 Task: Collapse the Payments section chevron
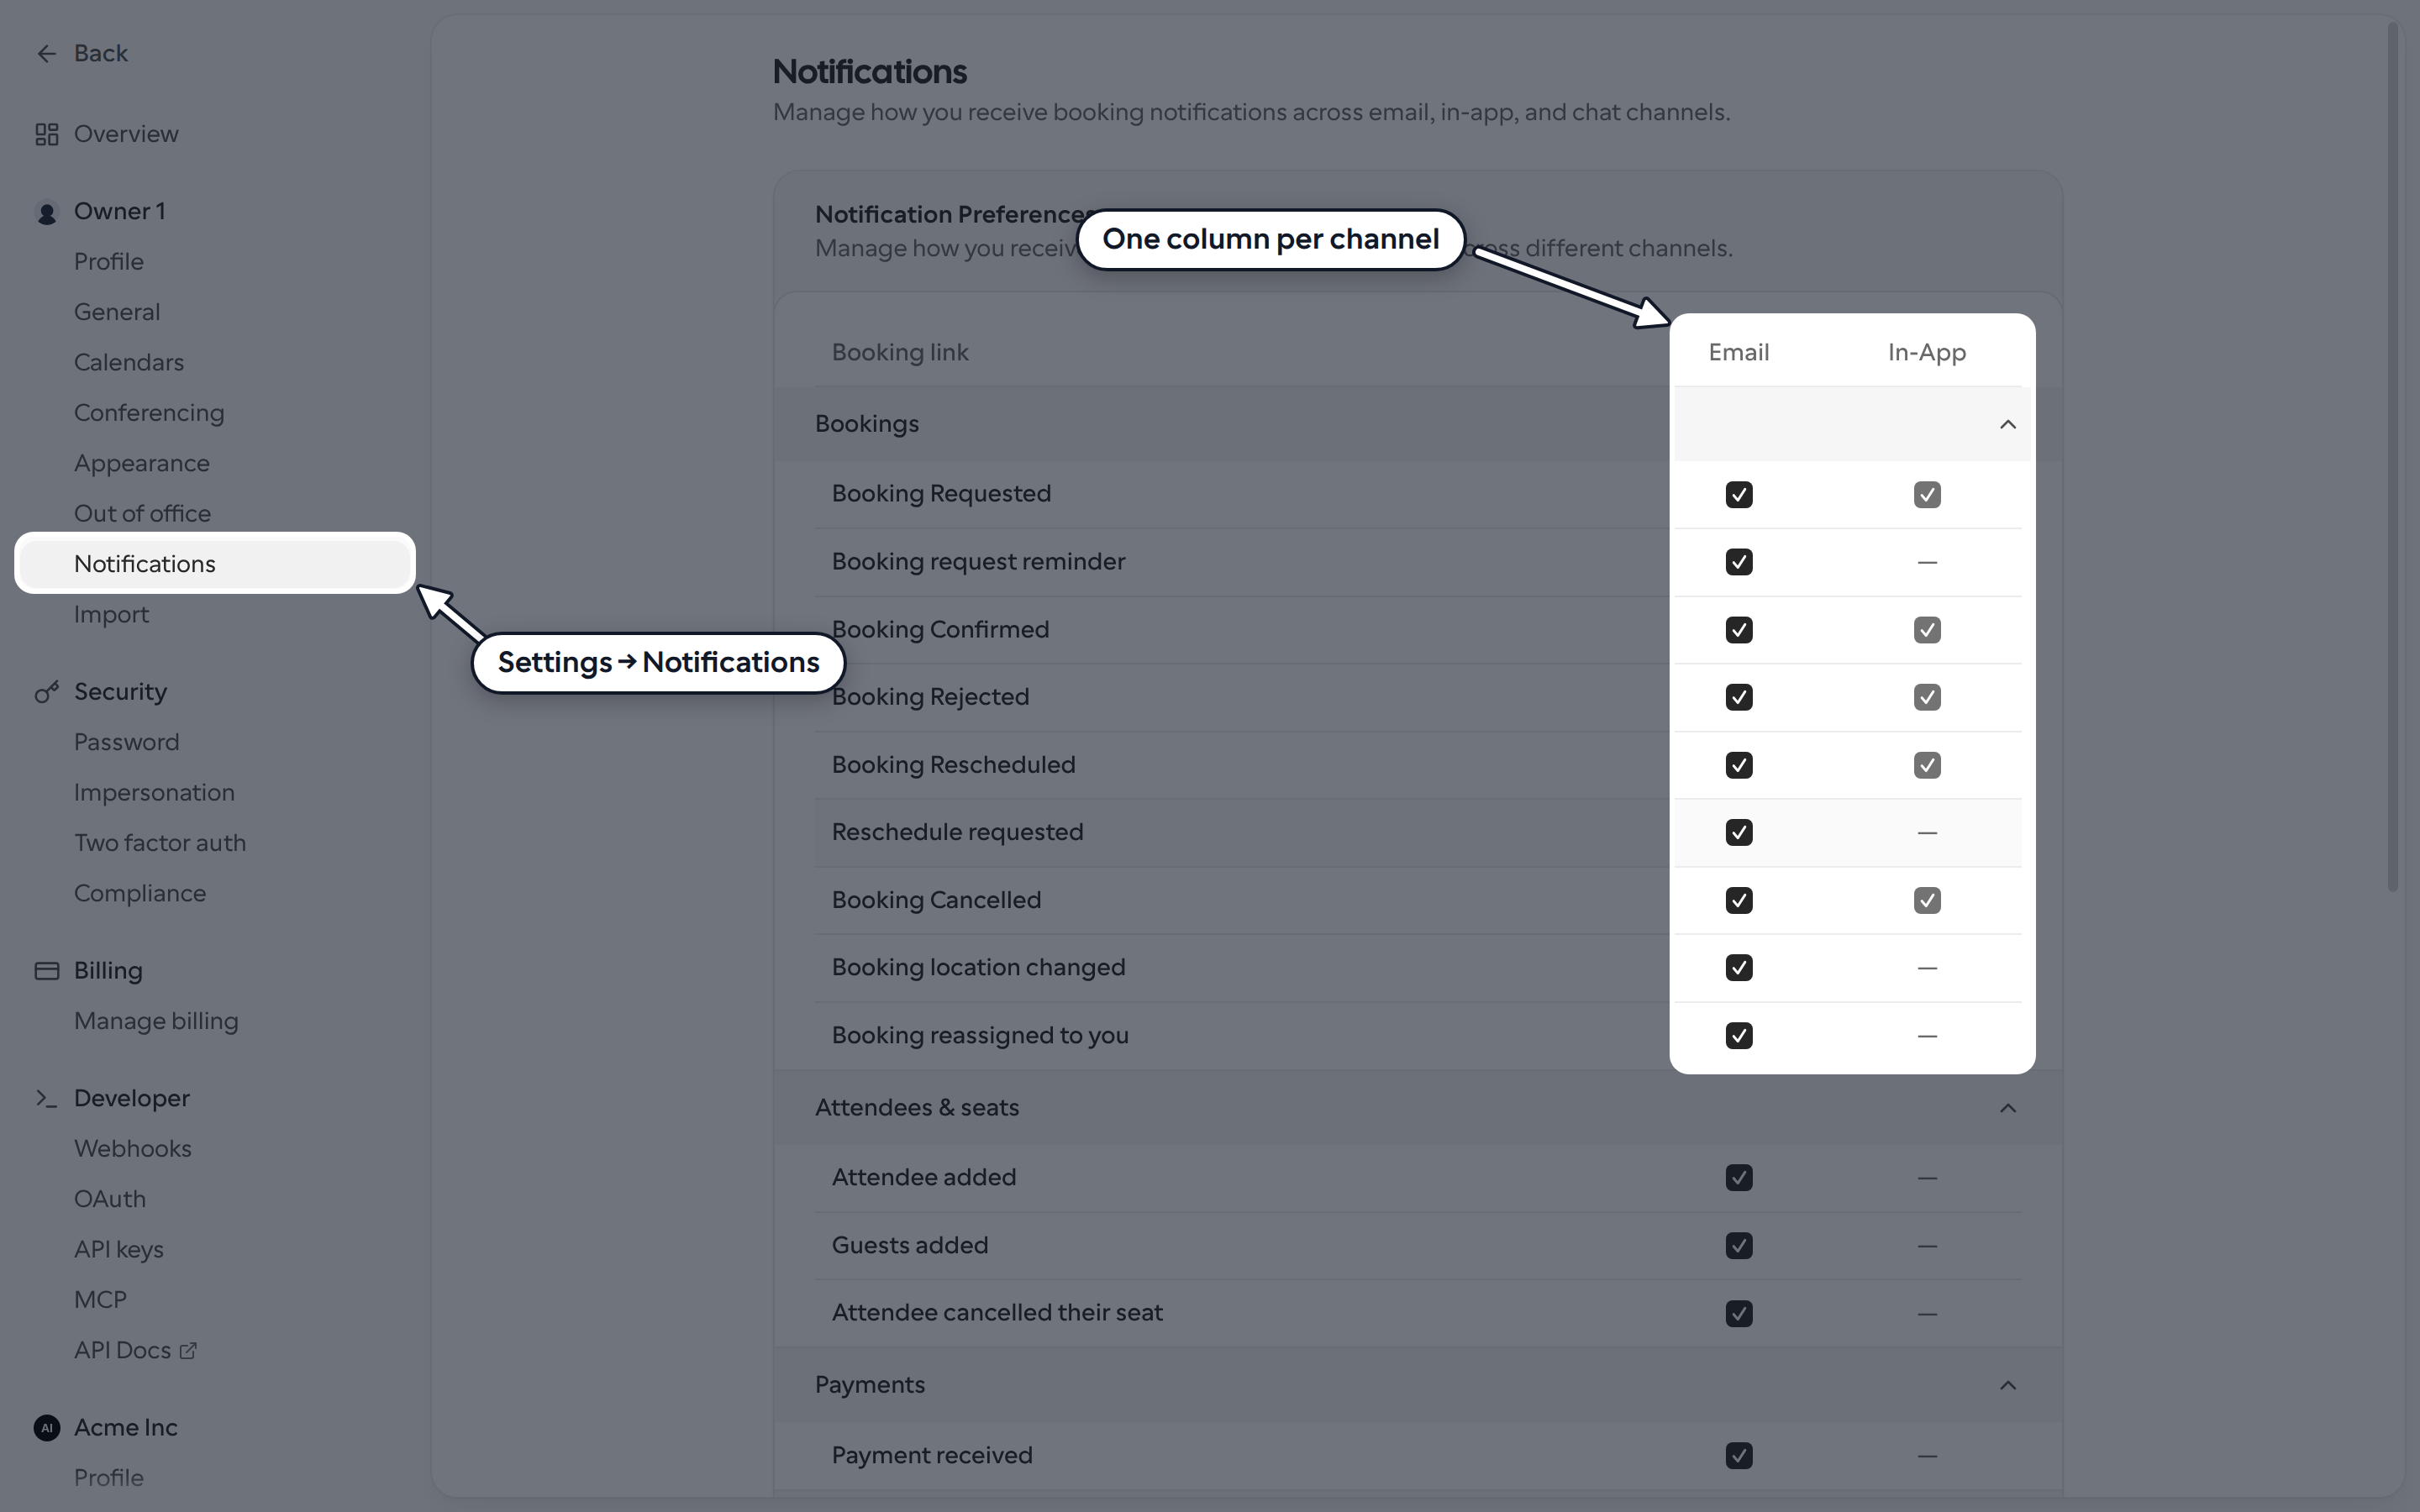pos(2007,1385)
